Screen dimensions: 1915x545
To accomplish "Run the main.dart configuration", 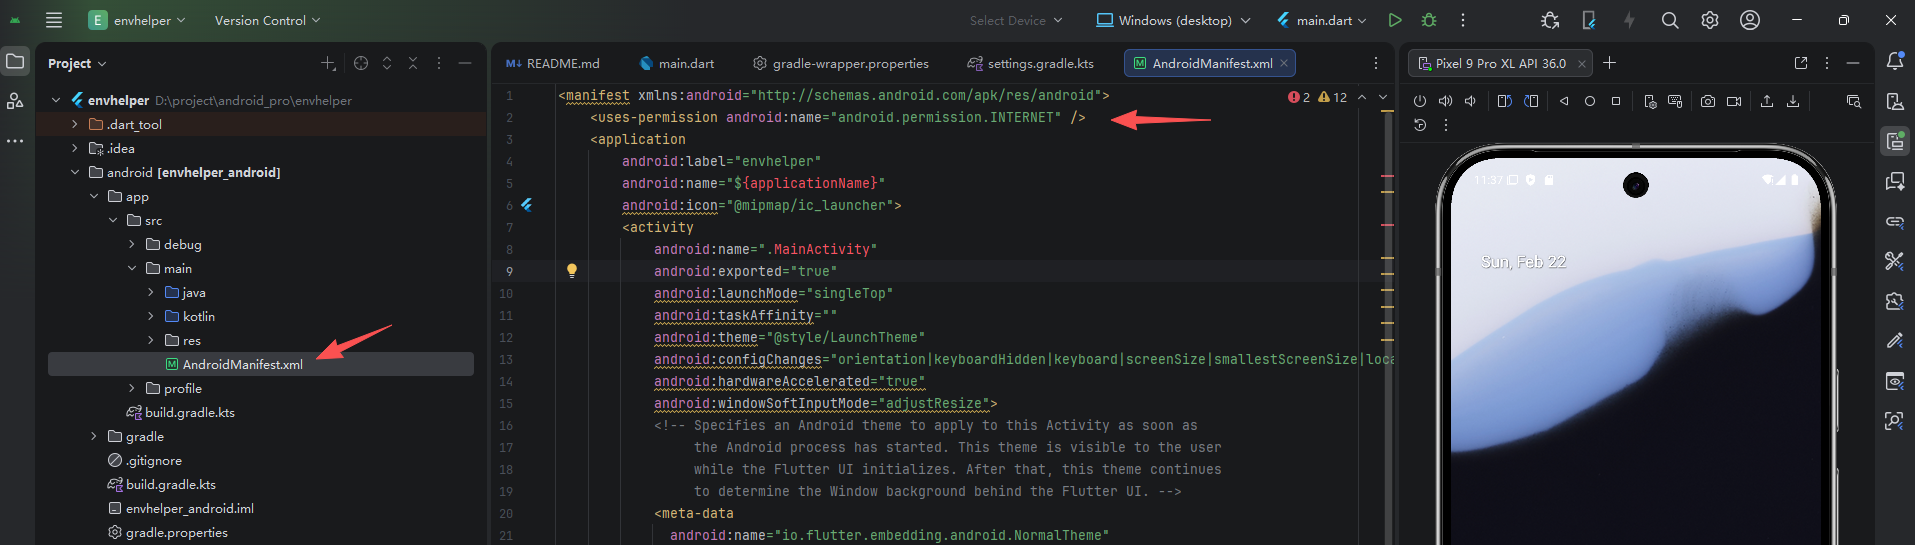I will 1395,20.
